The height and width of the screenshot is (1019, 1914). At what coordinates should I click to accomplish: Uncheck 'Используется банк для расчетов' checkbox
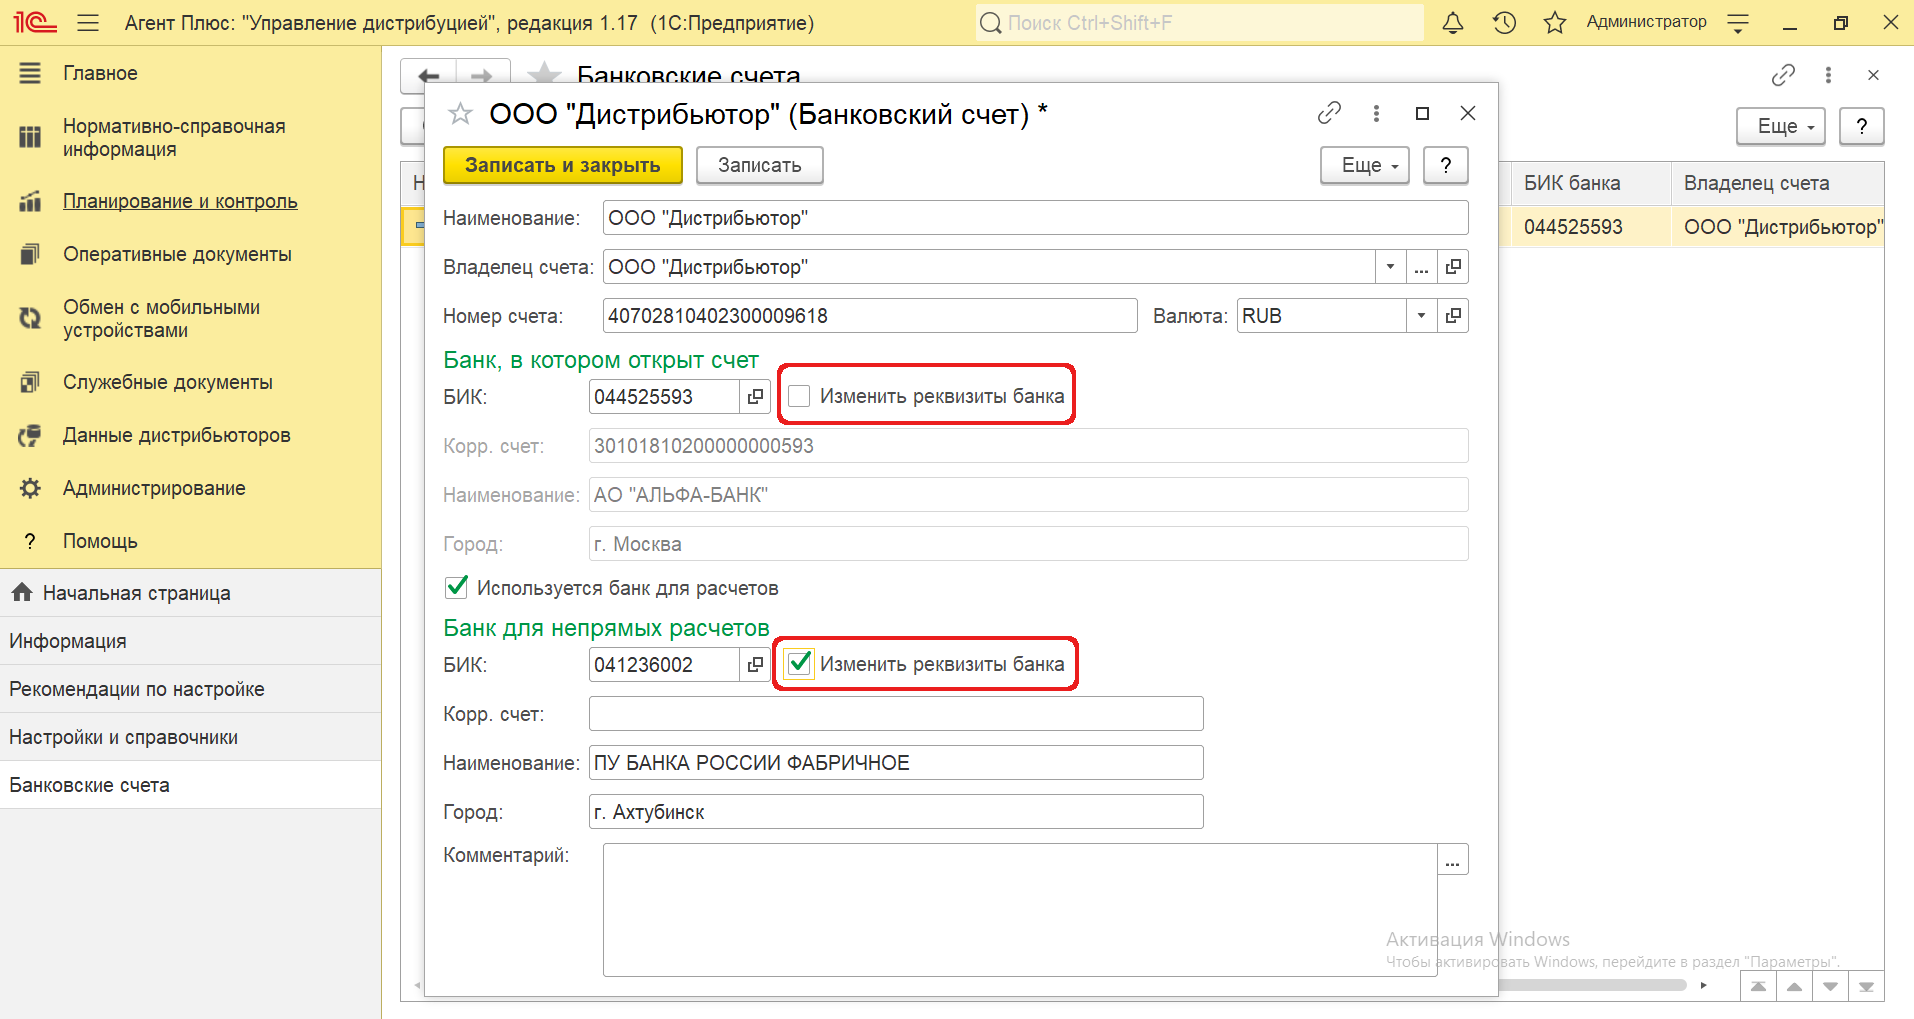pyautogui.click(x=457, y=587)
